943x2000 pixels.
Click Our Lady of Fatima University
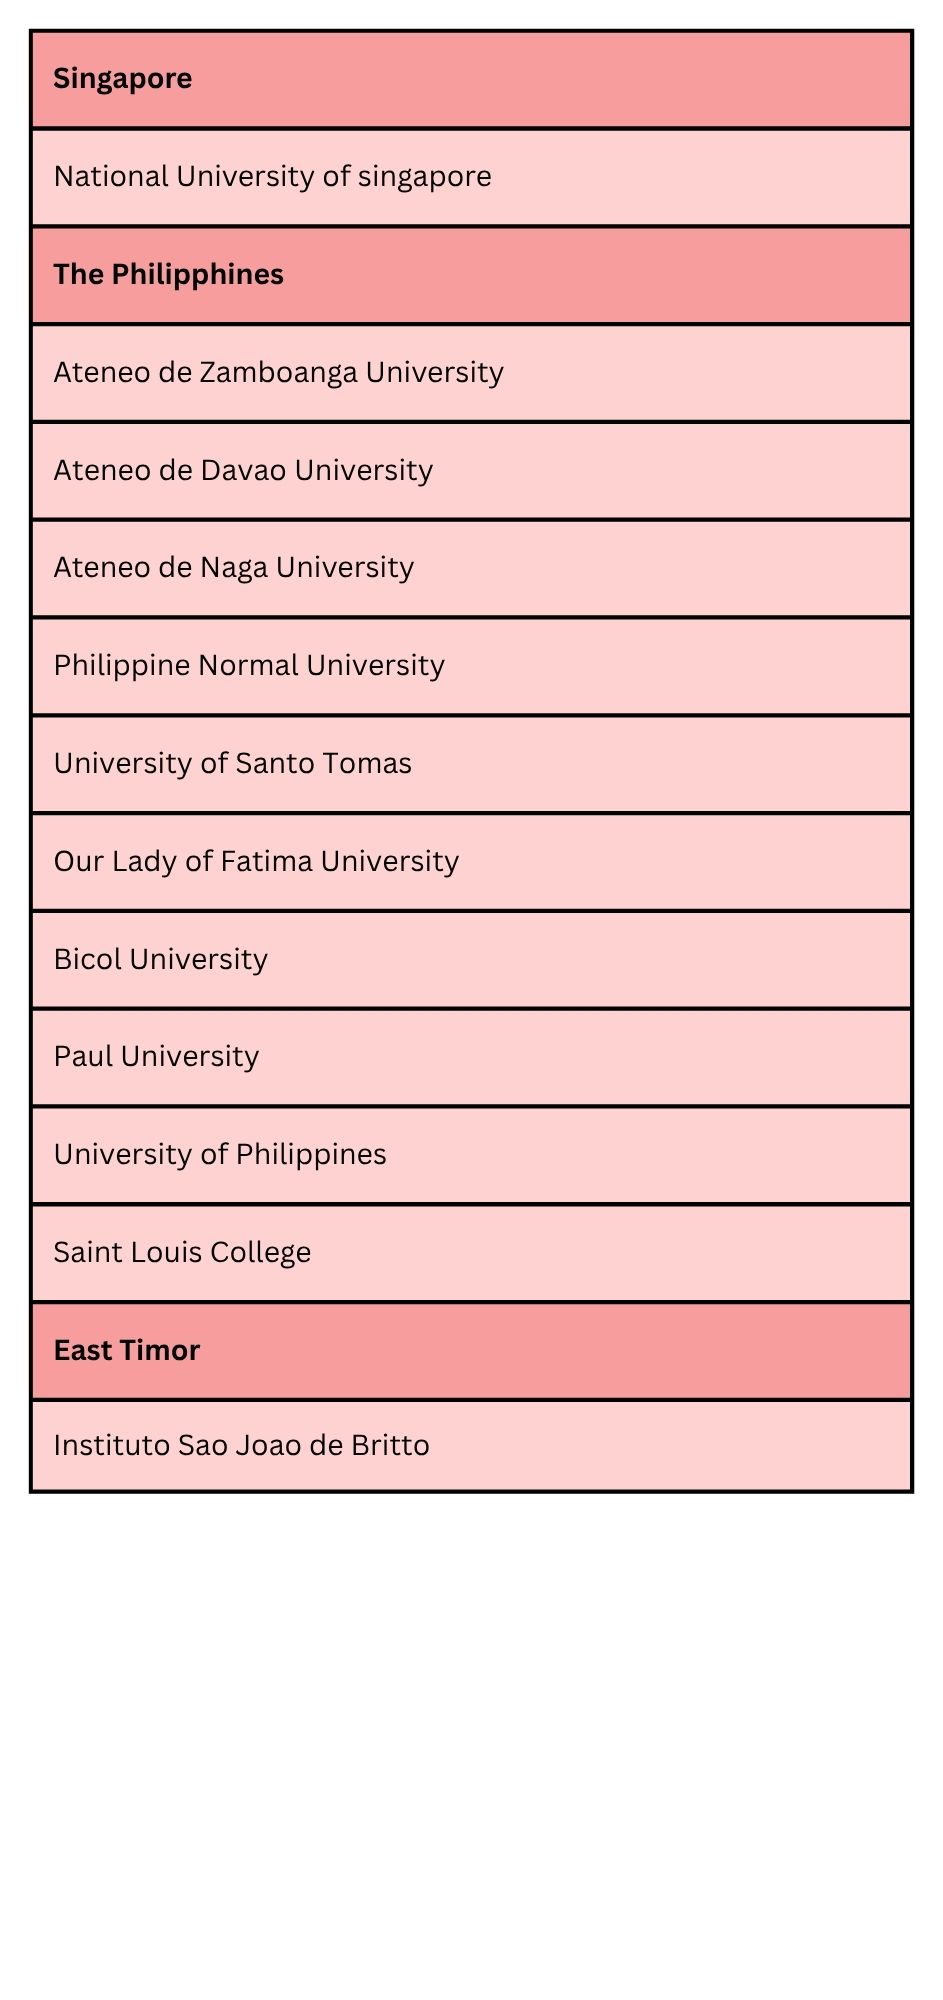tap(256, 862)
